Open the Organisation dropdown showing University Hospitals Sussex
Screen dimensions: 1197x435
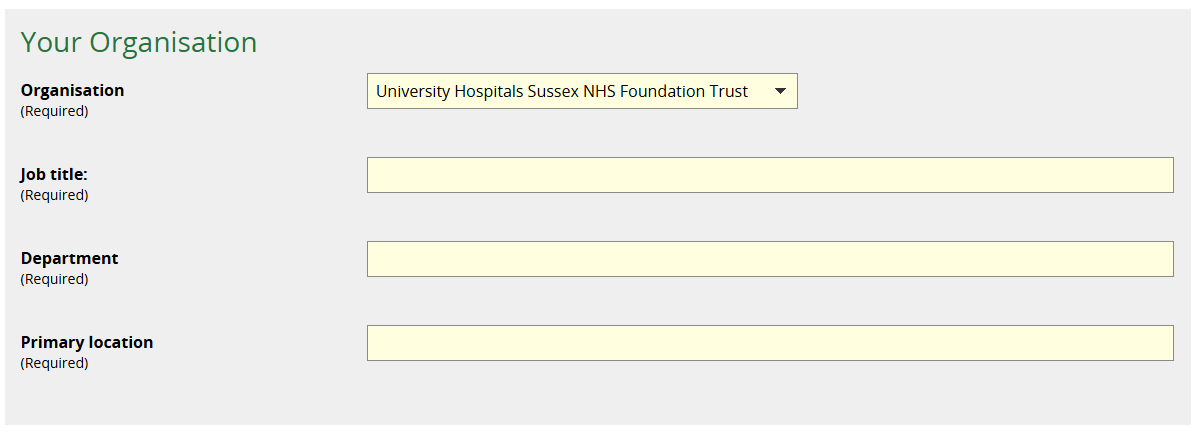[x=581, y=91]
